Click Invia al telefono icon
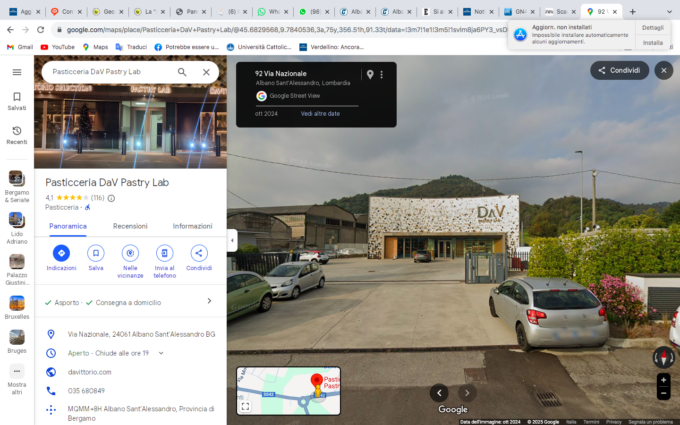 coord(165,254)
